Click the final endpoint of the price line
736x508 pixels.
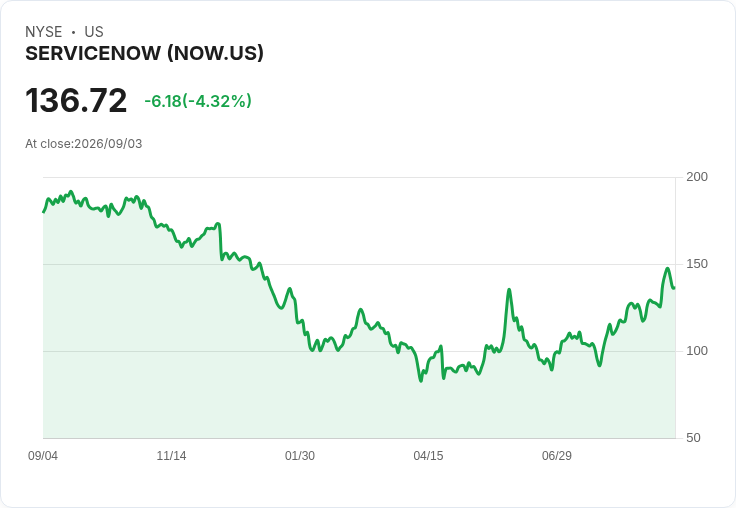(674, 288)
